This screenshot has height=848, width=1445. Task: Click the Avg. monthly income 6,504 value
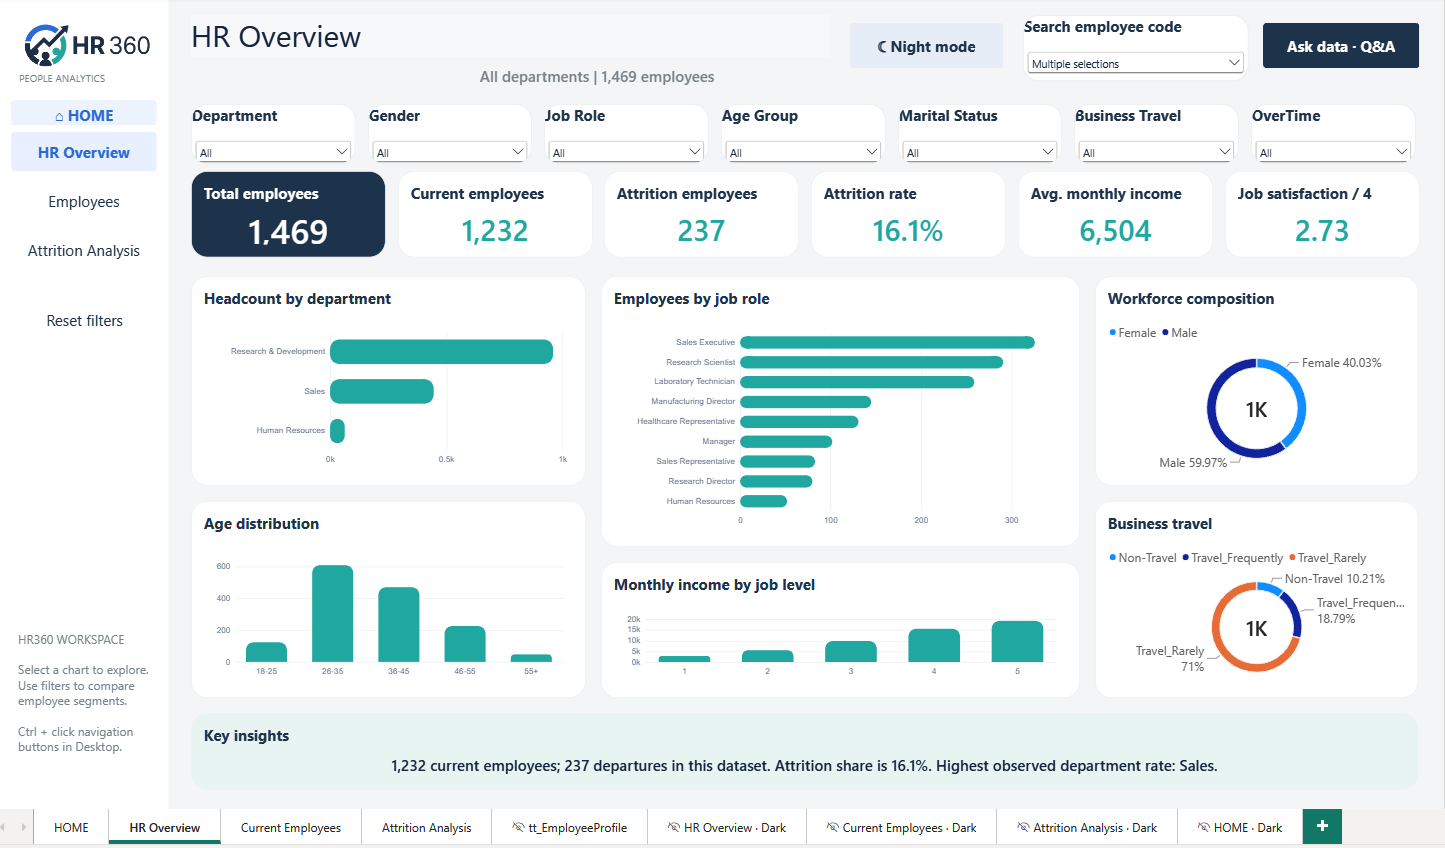(1115, 231)
